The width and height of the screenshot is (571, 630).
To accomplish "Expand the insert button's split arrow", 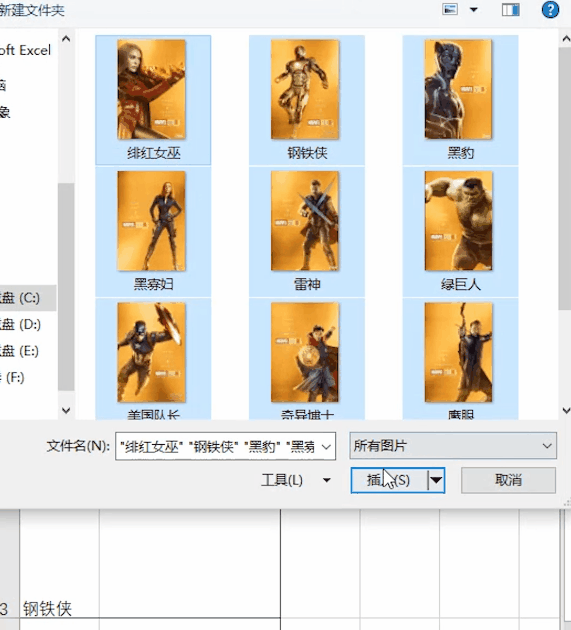I will 436,480.
